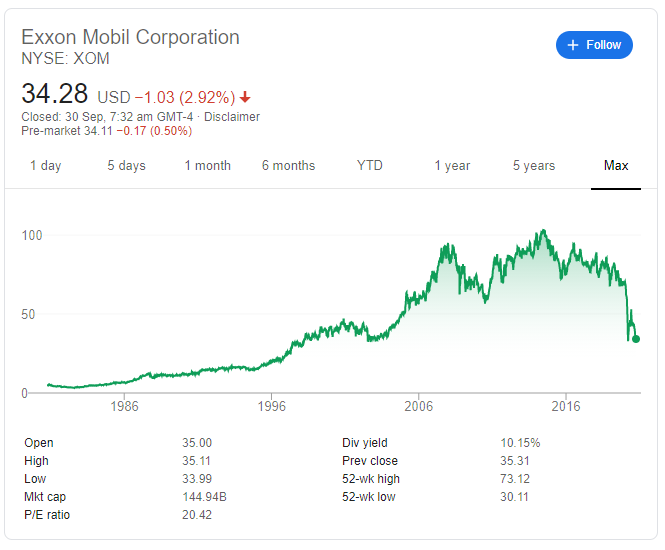
Task: Select the Max range tab
Action: (x=616, y=166)
